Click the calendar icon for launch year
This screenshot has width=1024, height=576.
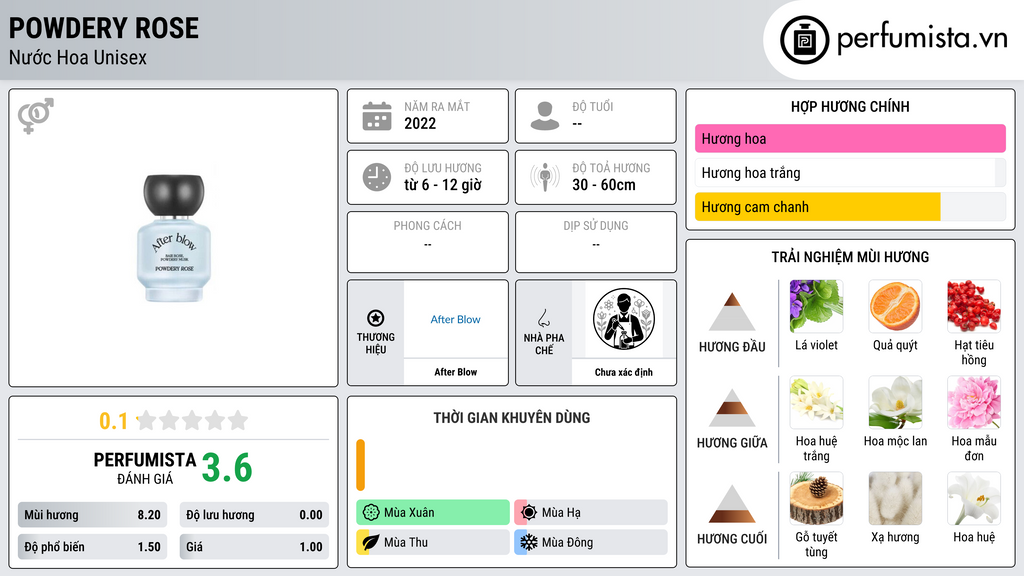377,116
